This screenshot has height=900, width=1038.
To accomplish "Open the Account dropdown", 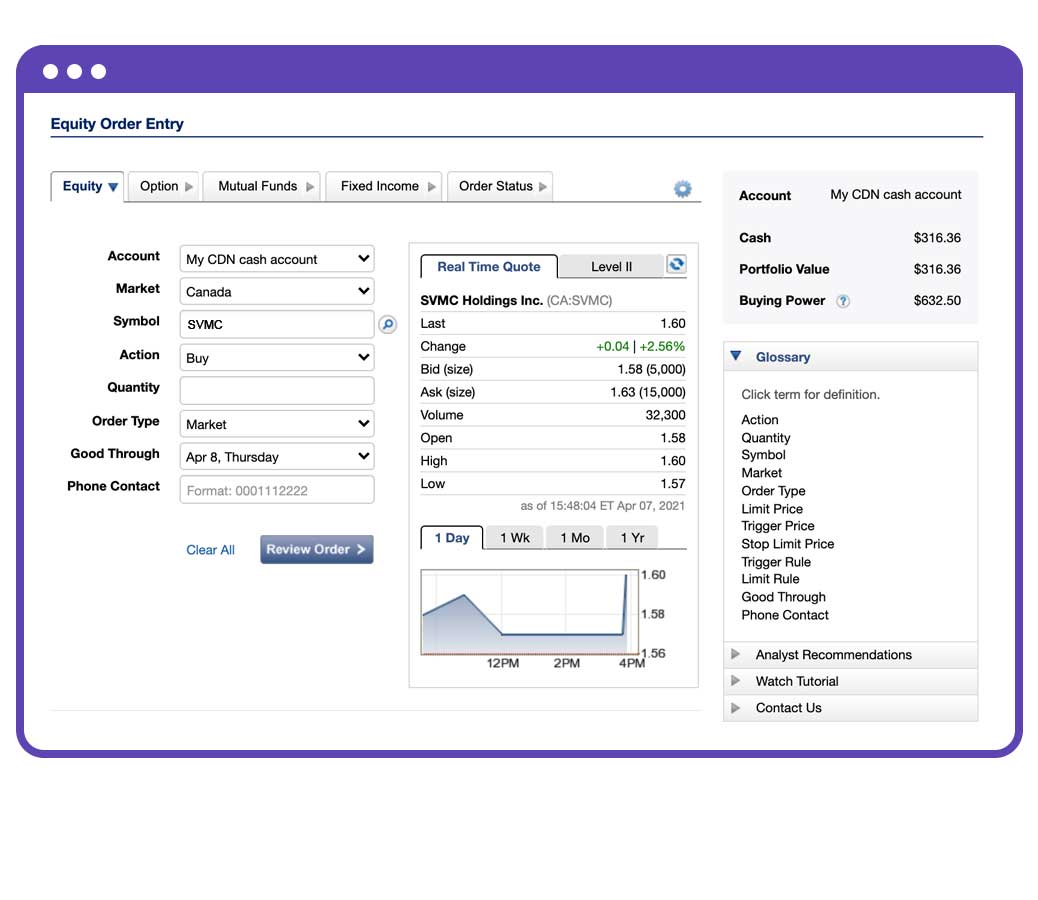I will (276, 258).
